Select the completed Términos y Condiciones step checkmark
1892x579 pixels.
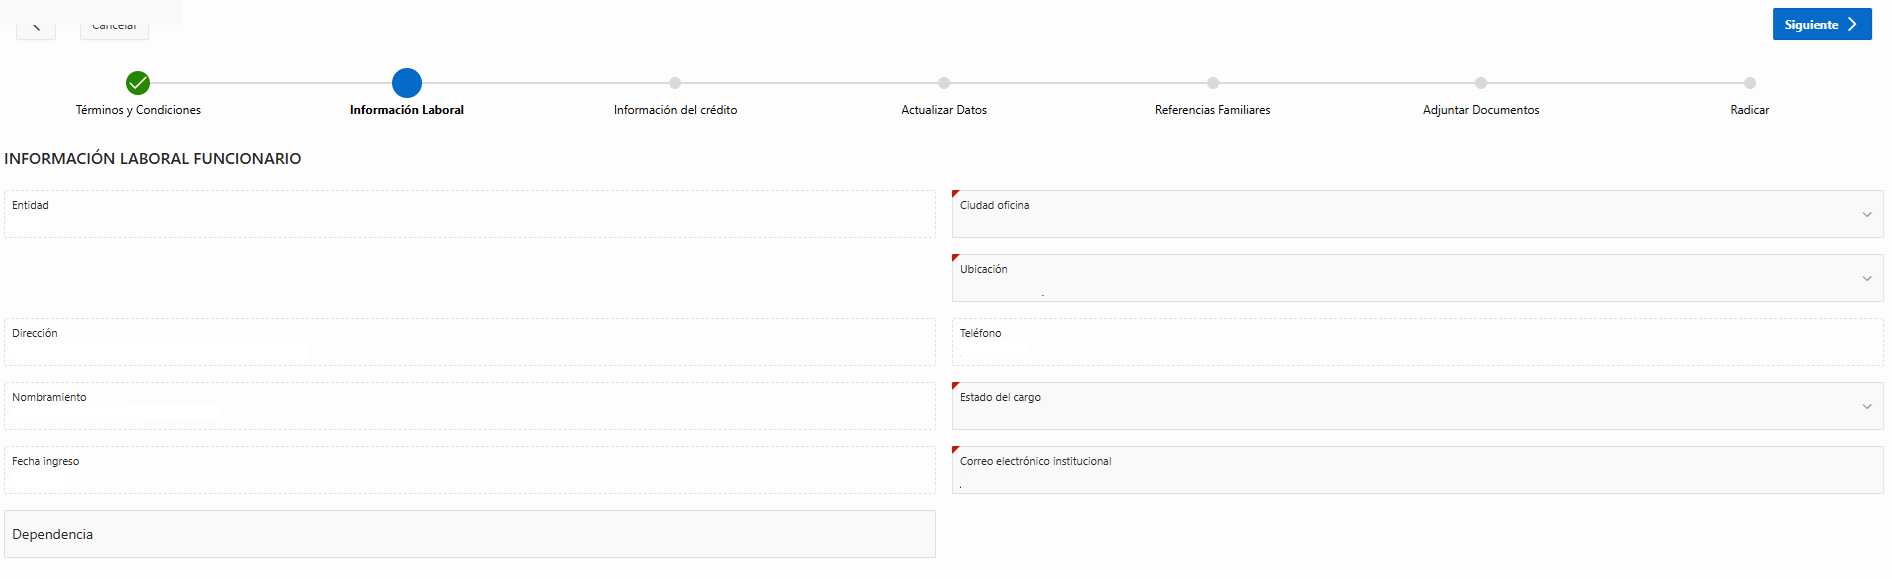click(138, 83)
